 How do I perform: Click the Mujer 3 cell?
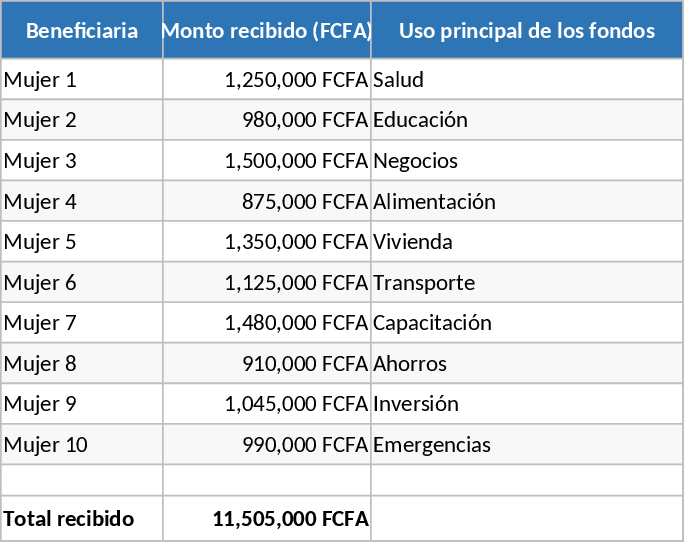[82, 161]
